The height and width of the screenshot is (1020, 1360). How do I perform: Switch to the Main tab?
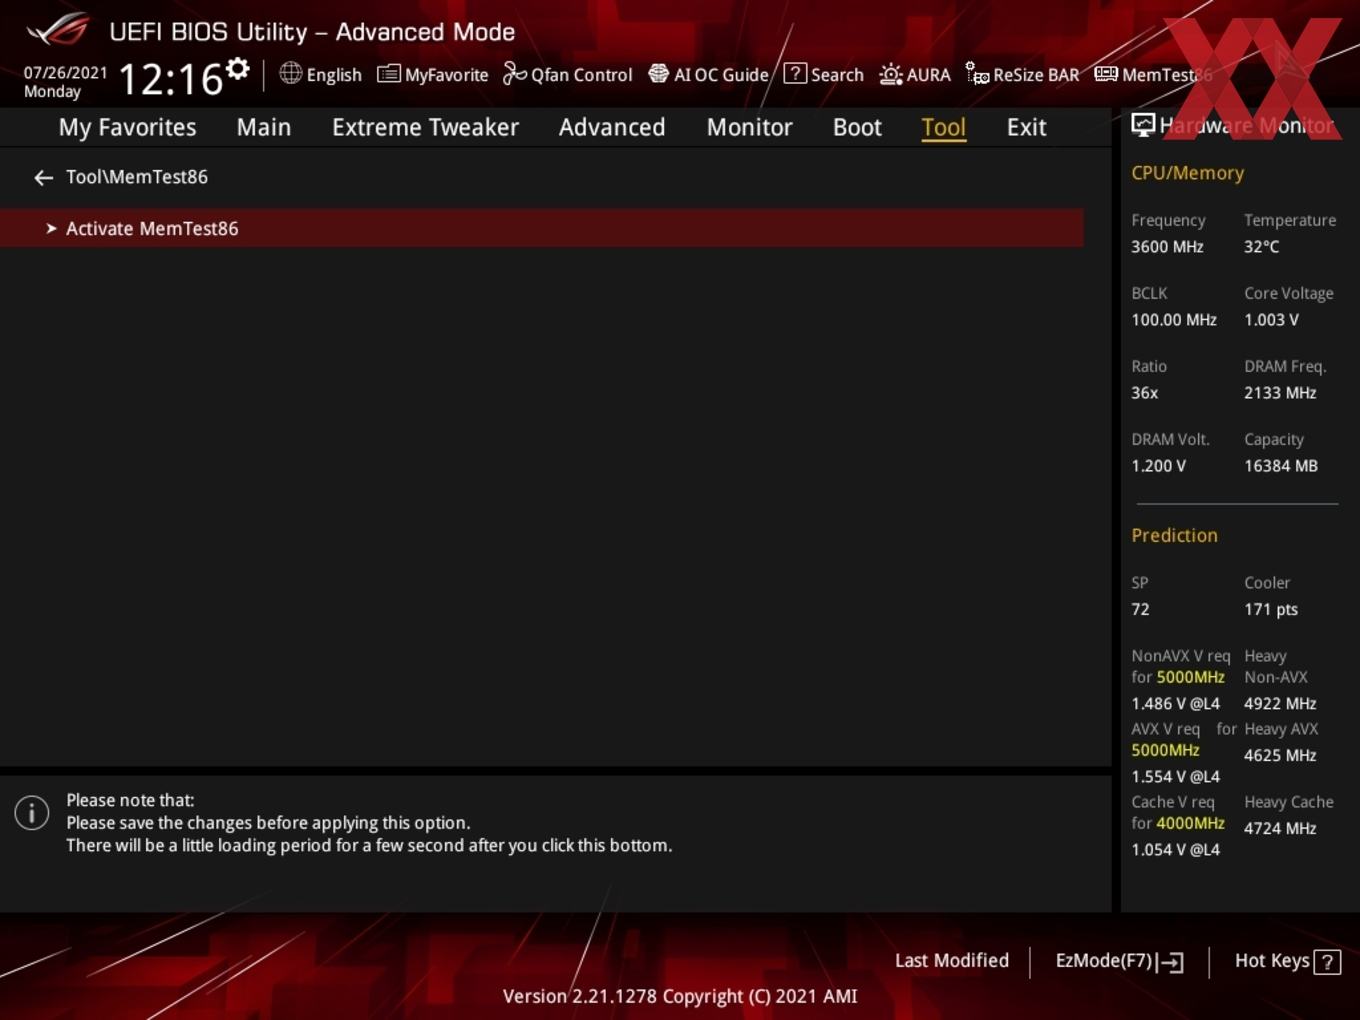[x=264, y=127]
